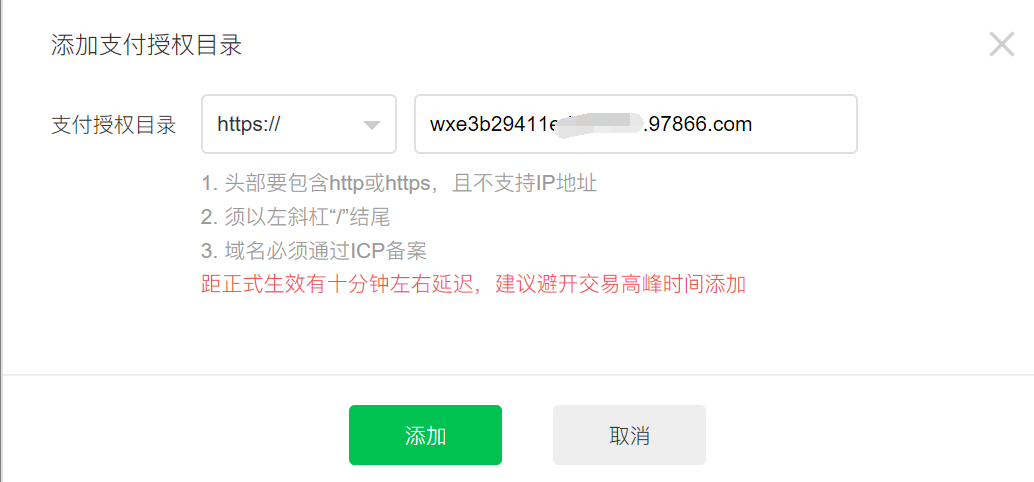Image resolution: width=1034 pixels, height=482 pixels.
Task: Click the hint 须以左斜杠"/"结尾
Action: pyautogui.click(x=296, y=217)
